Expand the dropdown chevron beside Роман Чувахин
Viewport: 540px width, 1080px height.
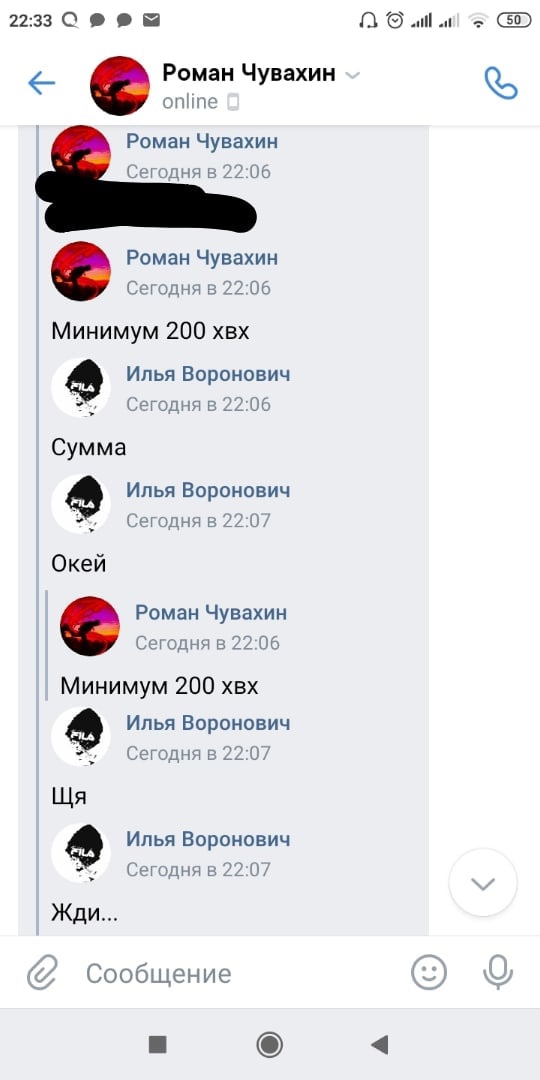click(x=352, y=75)
